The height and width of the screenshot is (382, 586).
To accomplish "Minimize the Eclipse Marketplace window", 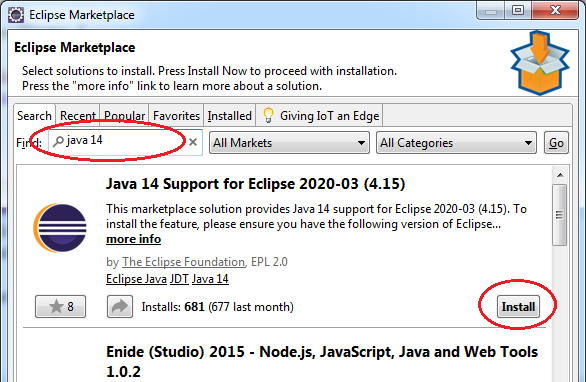I will (x=491, y=11).
